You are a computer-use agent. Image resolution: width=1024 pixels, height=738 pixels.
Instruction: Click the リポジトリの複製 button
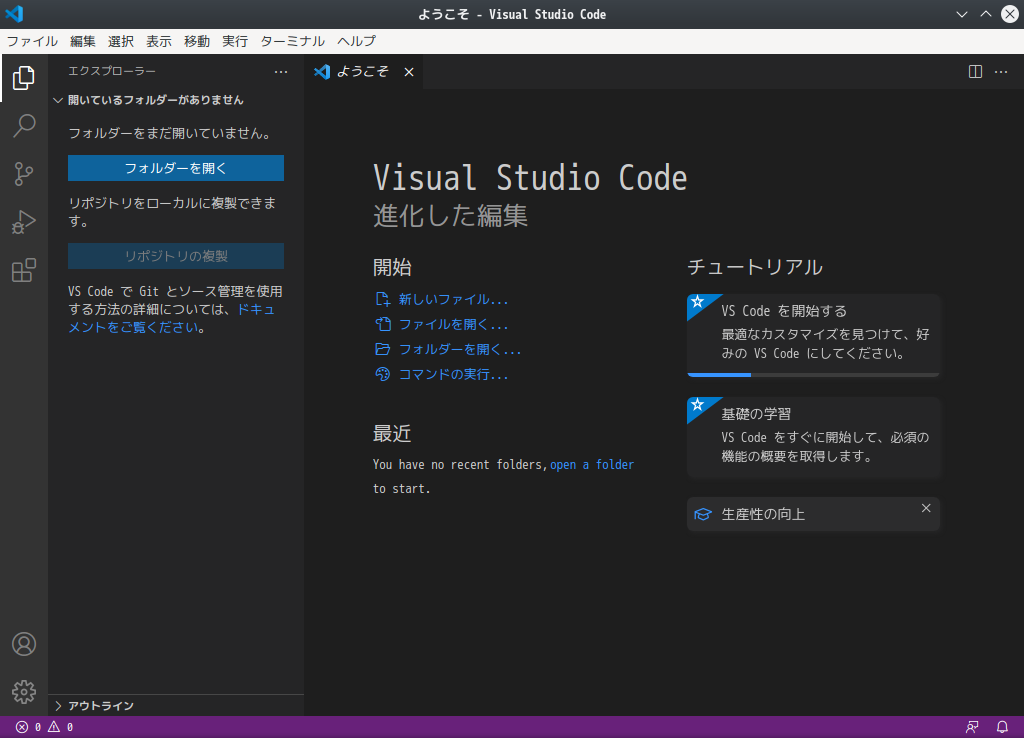point(176,256)
